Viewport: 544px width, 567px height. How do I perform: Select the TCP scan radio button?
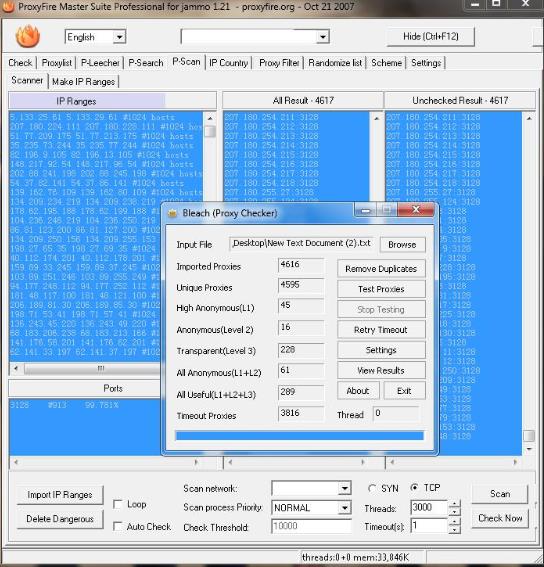tap(415, 487)
